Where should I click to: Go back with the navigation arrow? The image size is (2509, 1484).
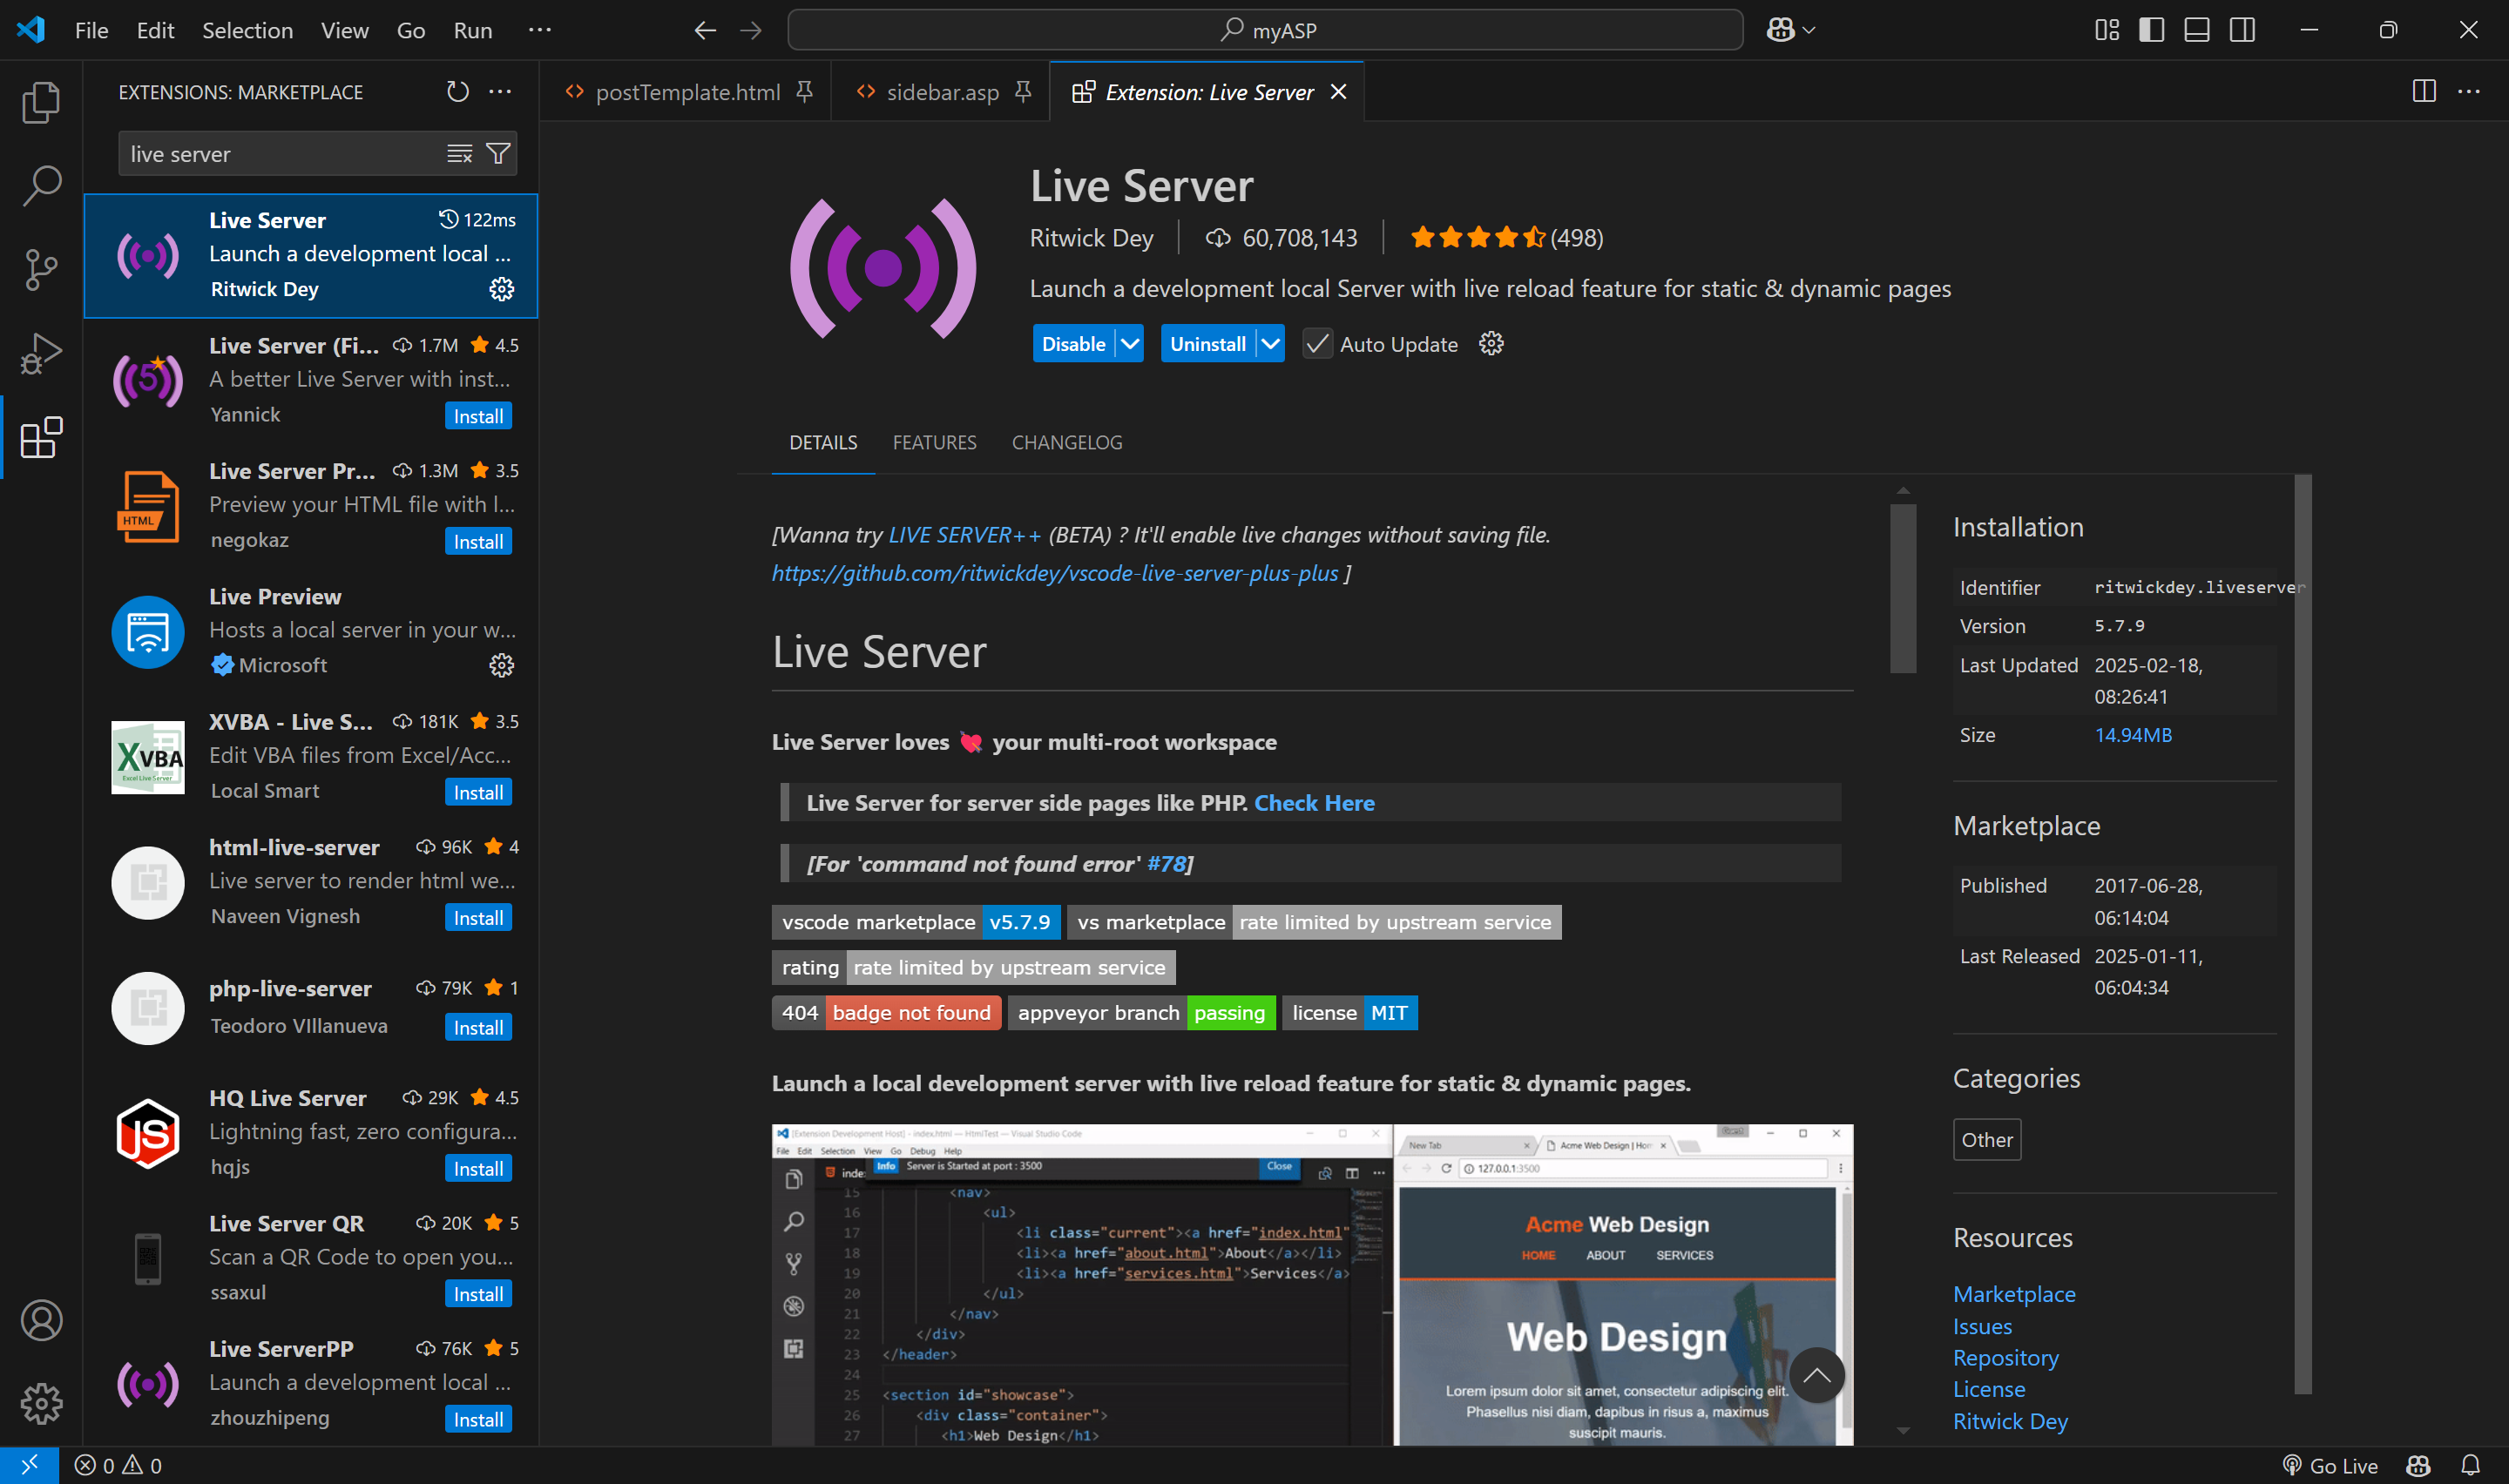tap(705, 30)
